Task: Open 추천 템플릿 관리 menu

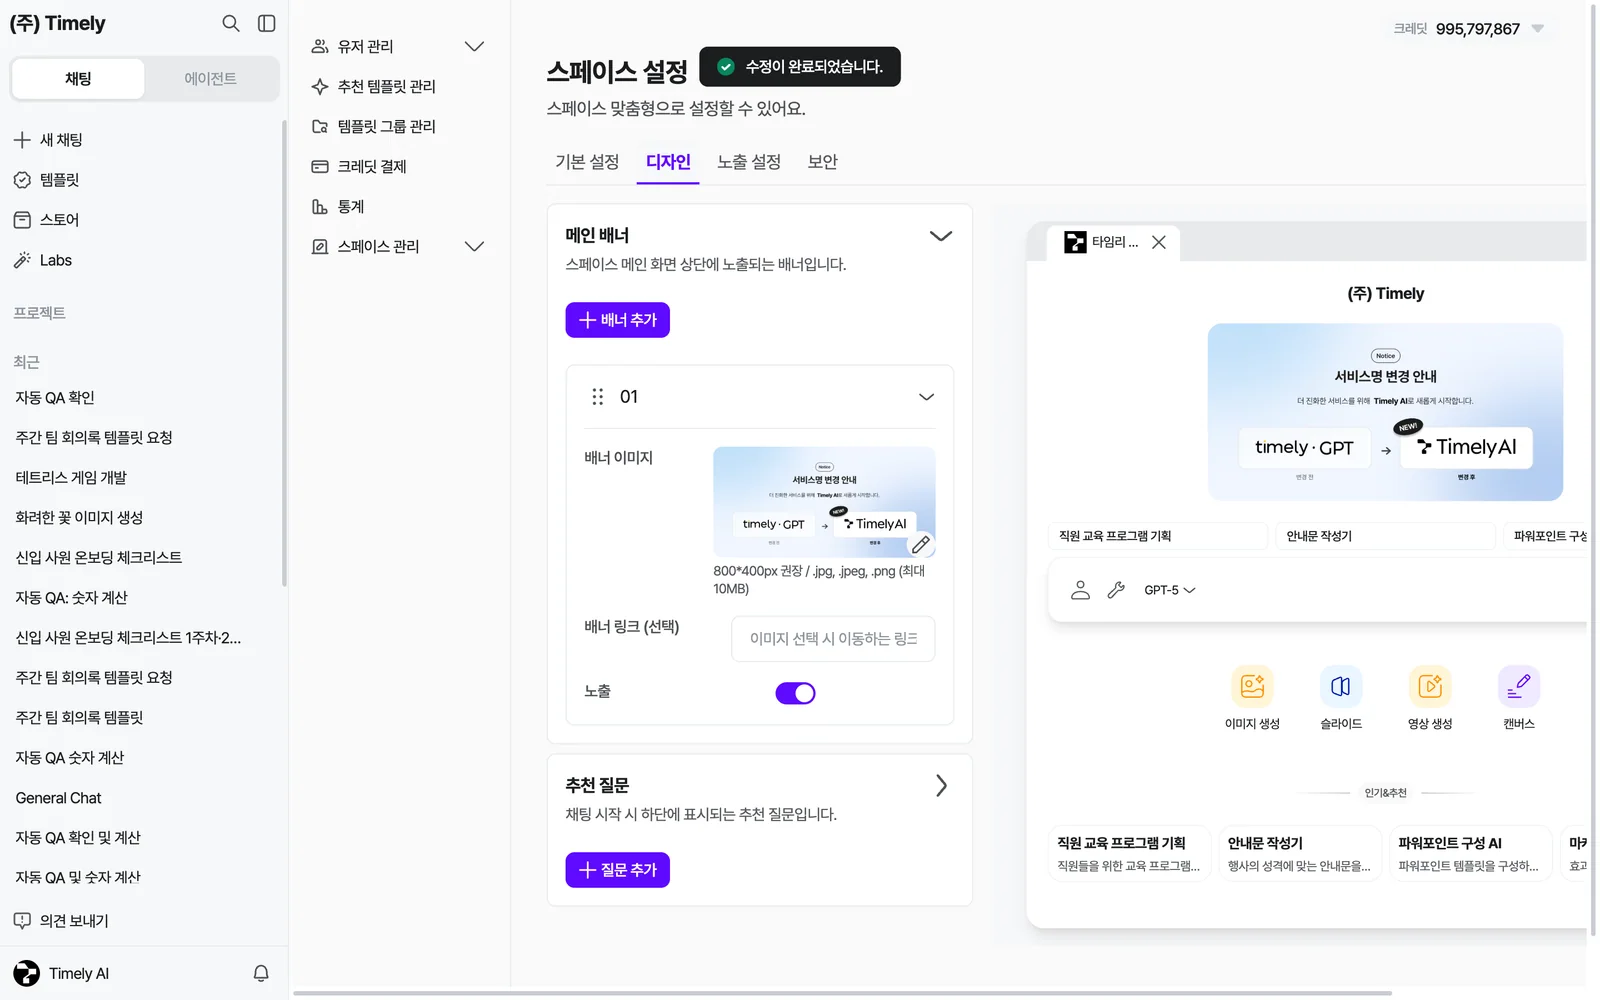Action: tap(375, 87)
